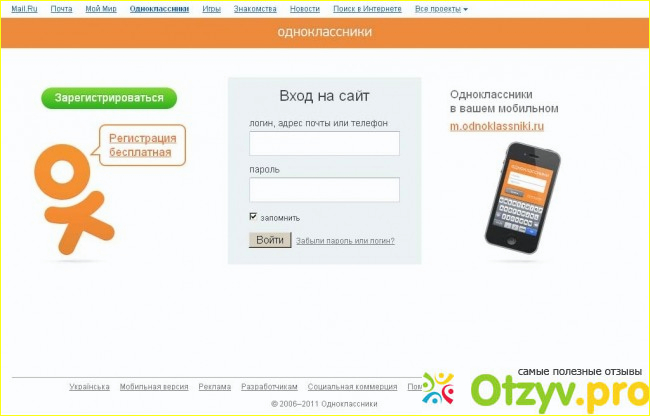
Task: Open the m.odnoklassniki.ru mobile link
Action: tap(496, 126)
